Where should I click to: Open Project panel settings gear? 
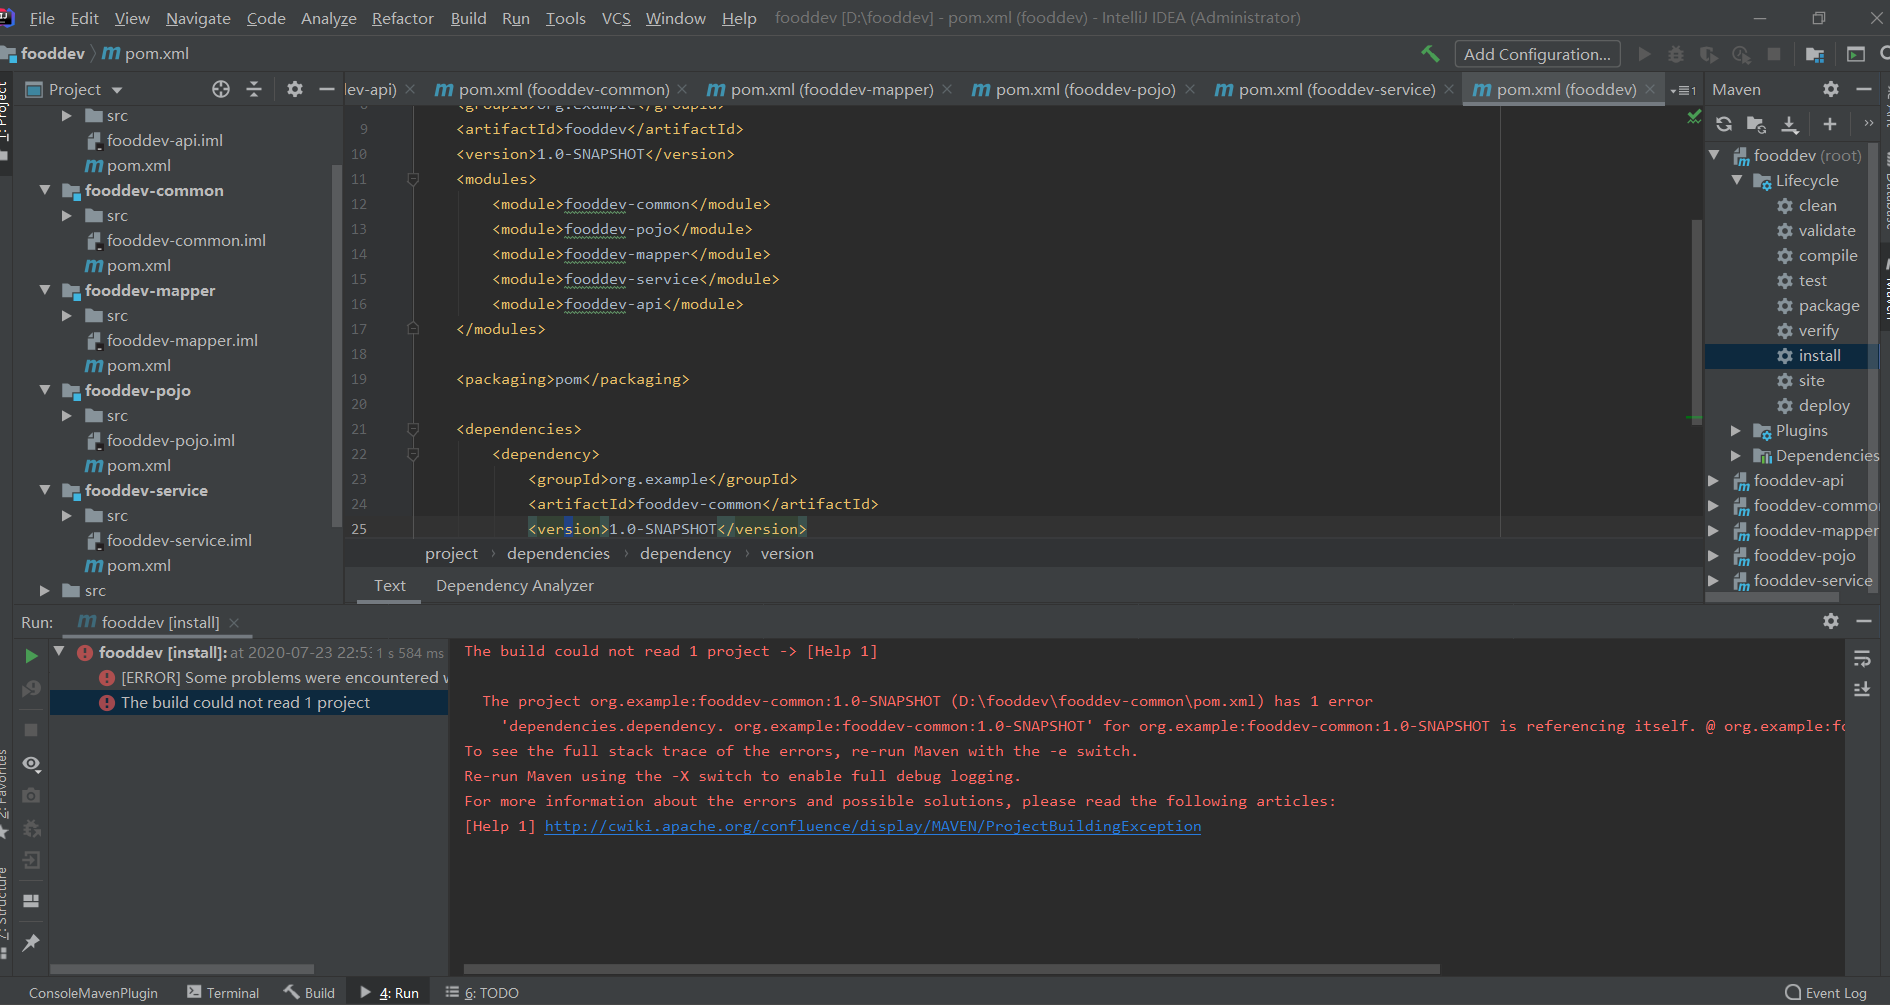[295, 89]
